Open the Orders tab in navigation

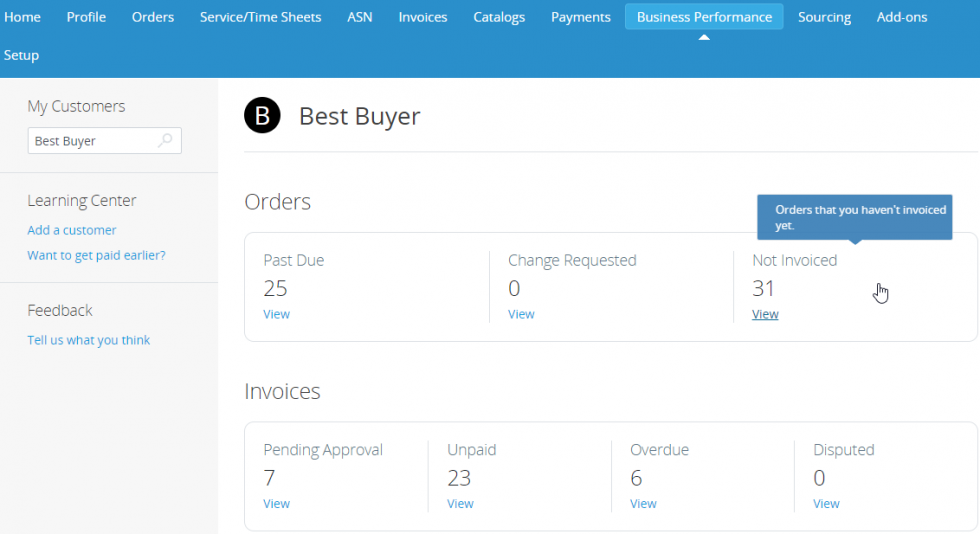pos(152,17)
